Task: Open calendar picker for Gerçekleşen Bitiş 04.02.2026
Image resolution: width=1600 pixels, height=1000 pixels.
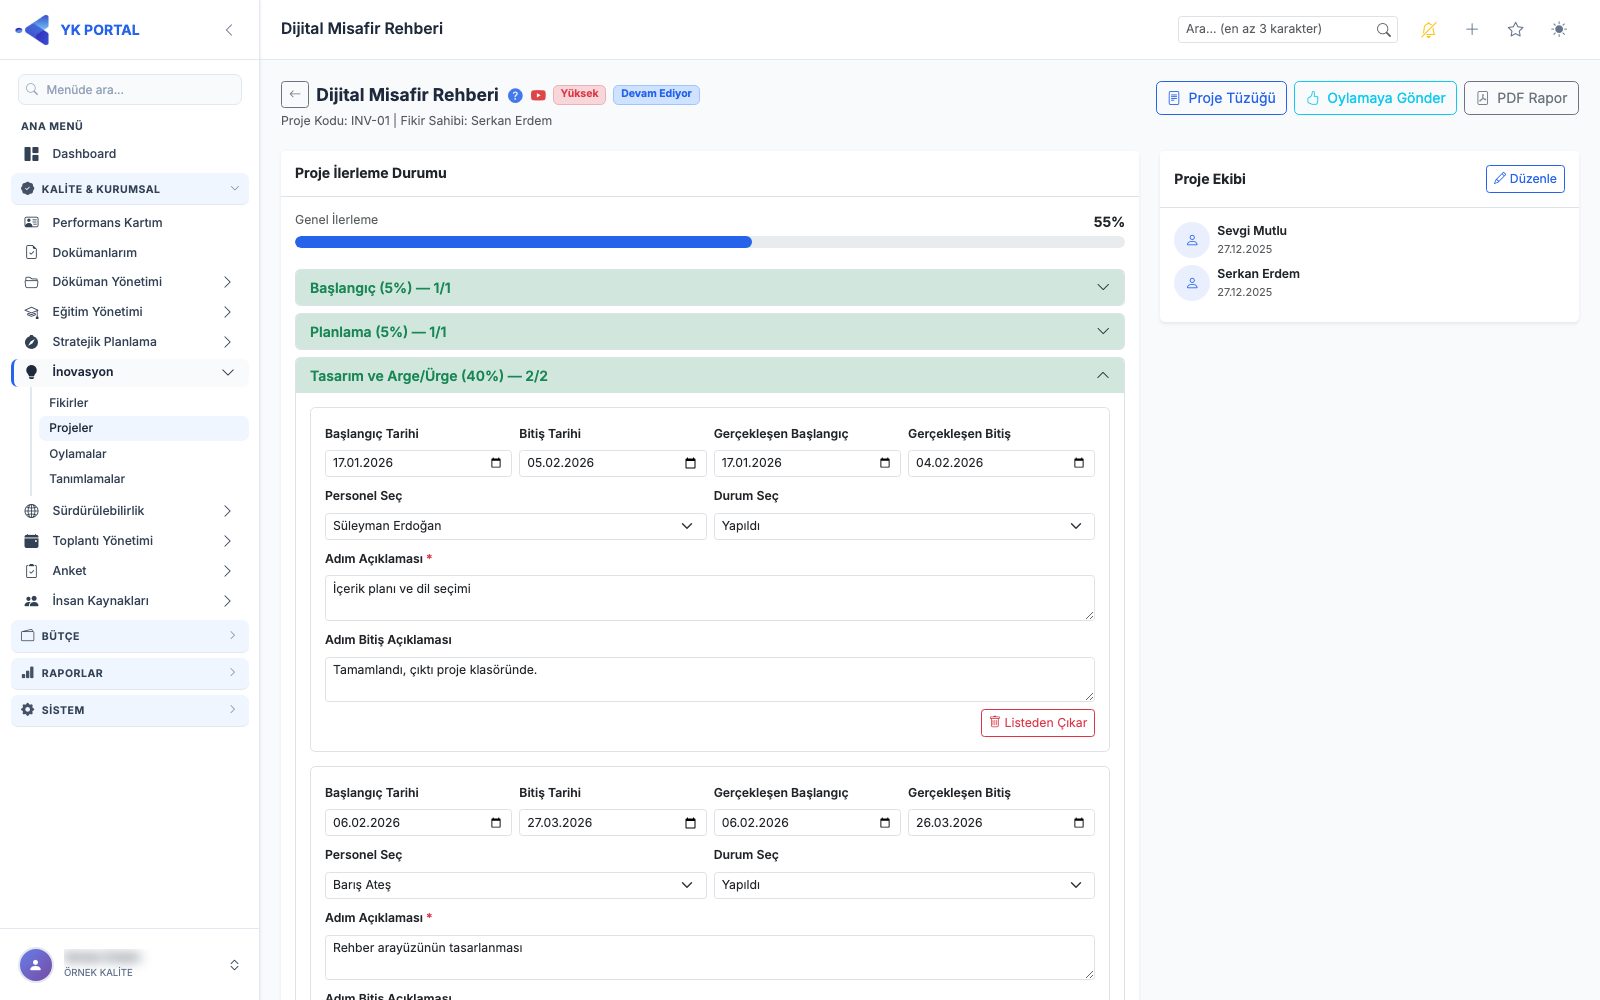Action: point(1079,463)
